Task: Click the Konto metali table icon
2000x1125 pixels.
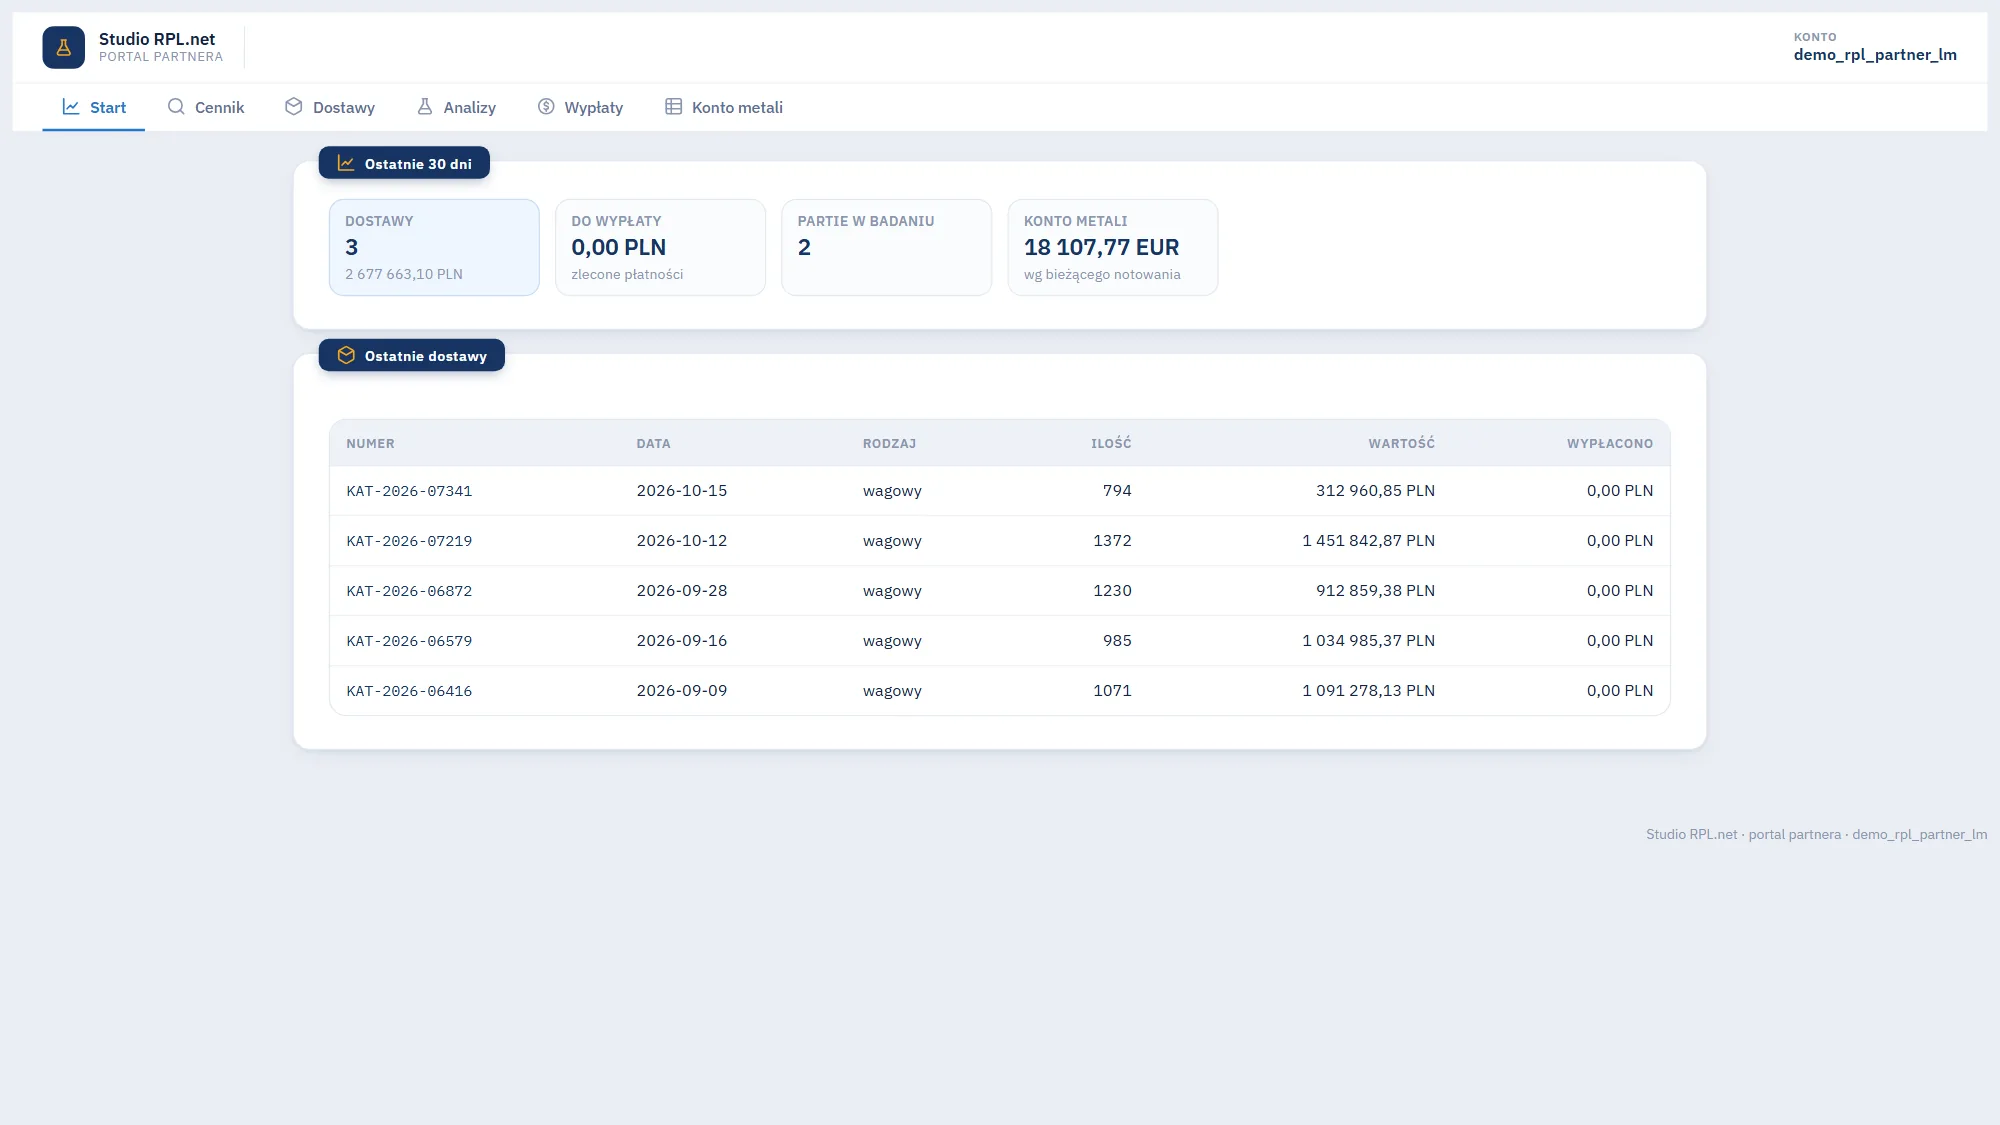Action: click(x=674, y=106)
